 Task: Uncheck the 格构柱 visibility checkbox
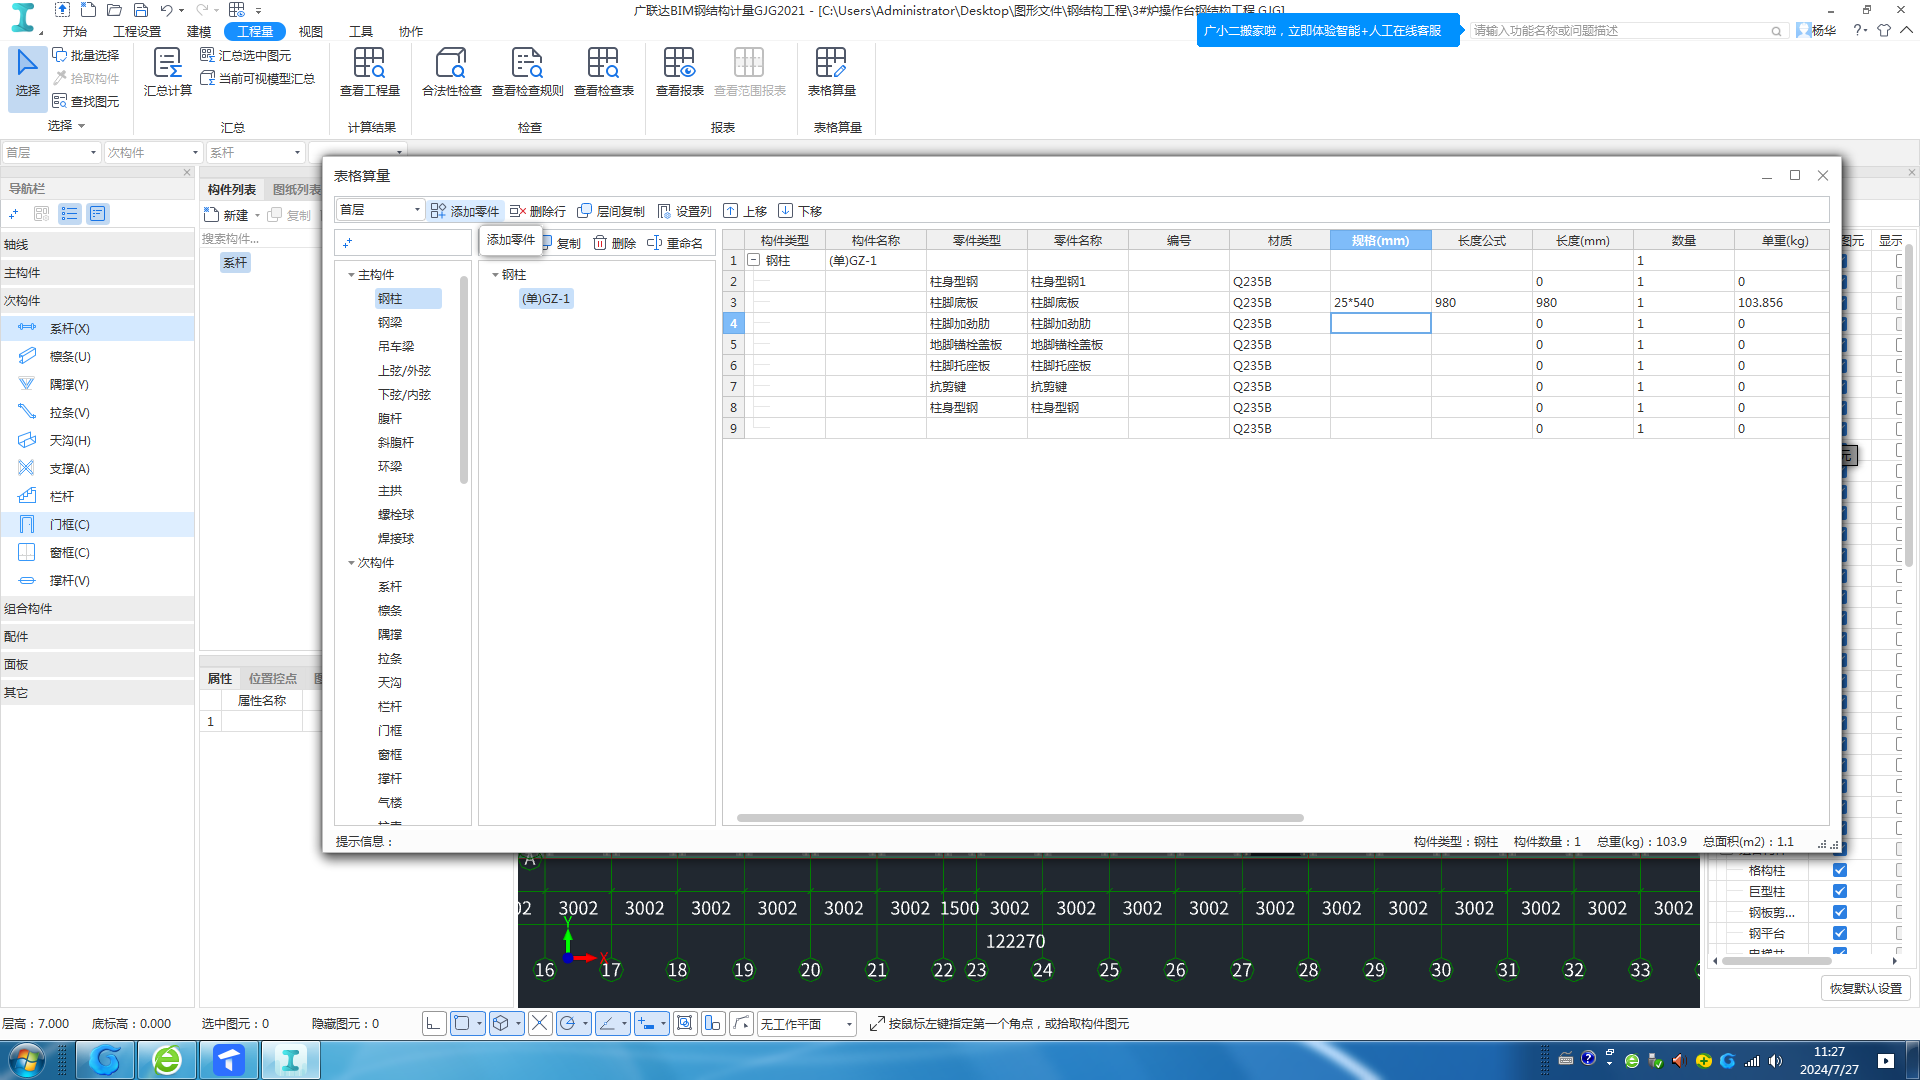coord(1839,870)
